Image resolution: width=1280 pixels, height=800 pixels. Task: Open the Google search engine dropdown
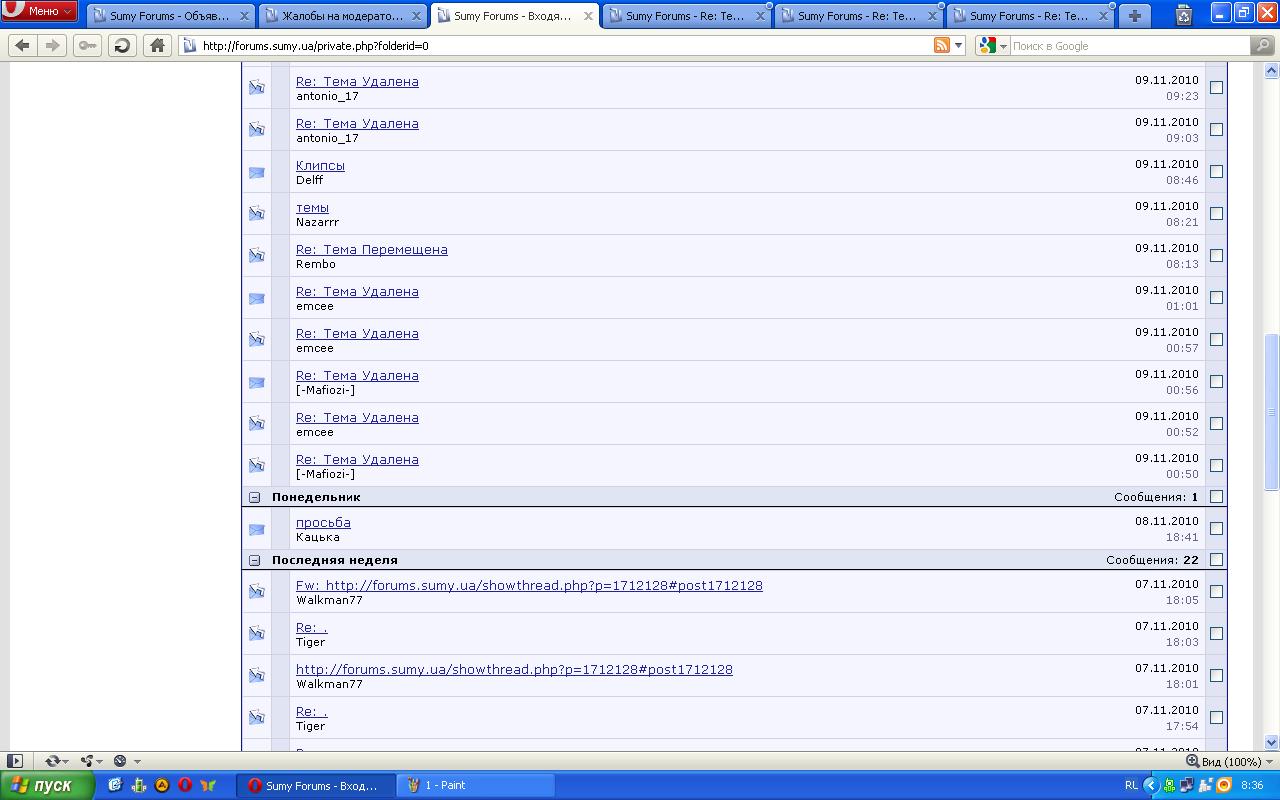(992, 46)
